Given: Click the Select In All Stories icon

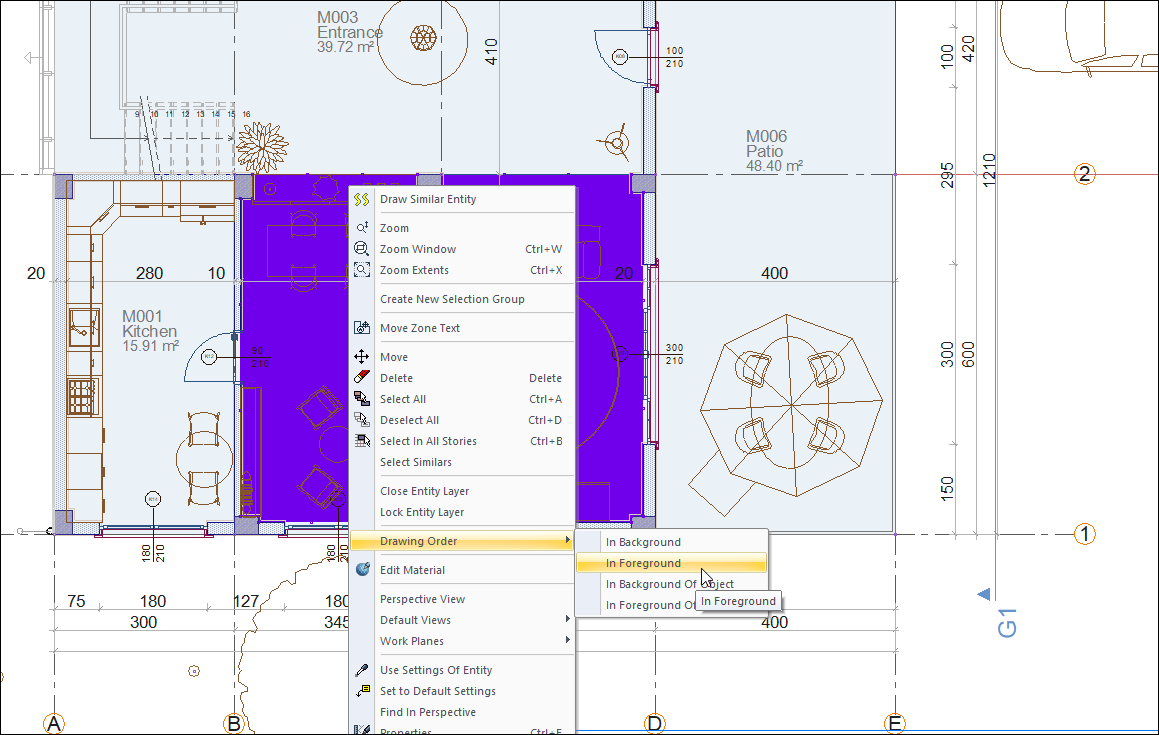Looking at the screenshot, I should (x=362, y=441).
